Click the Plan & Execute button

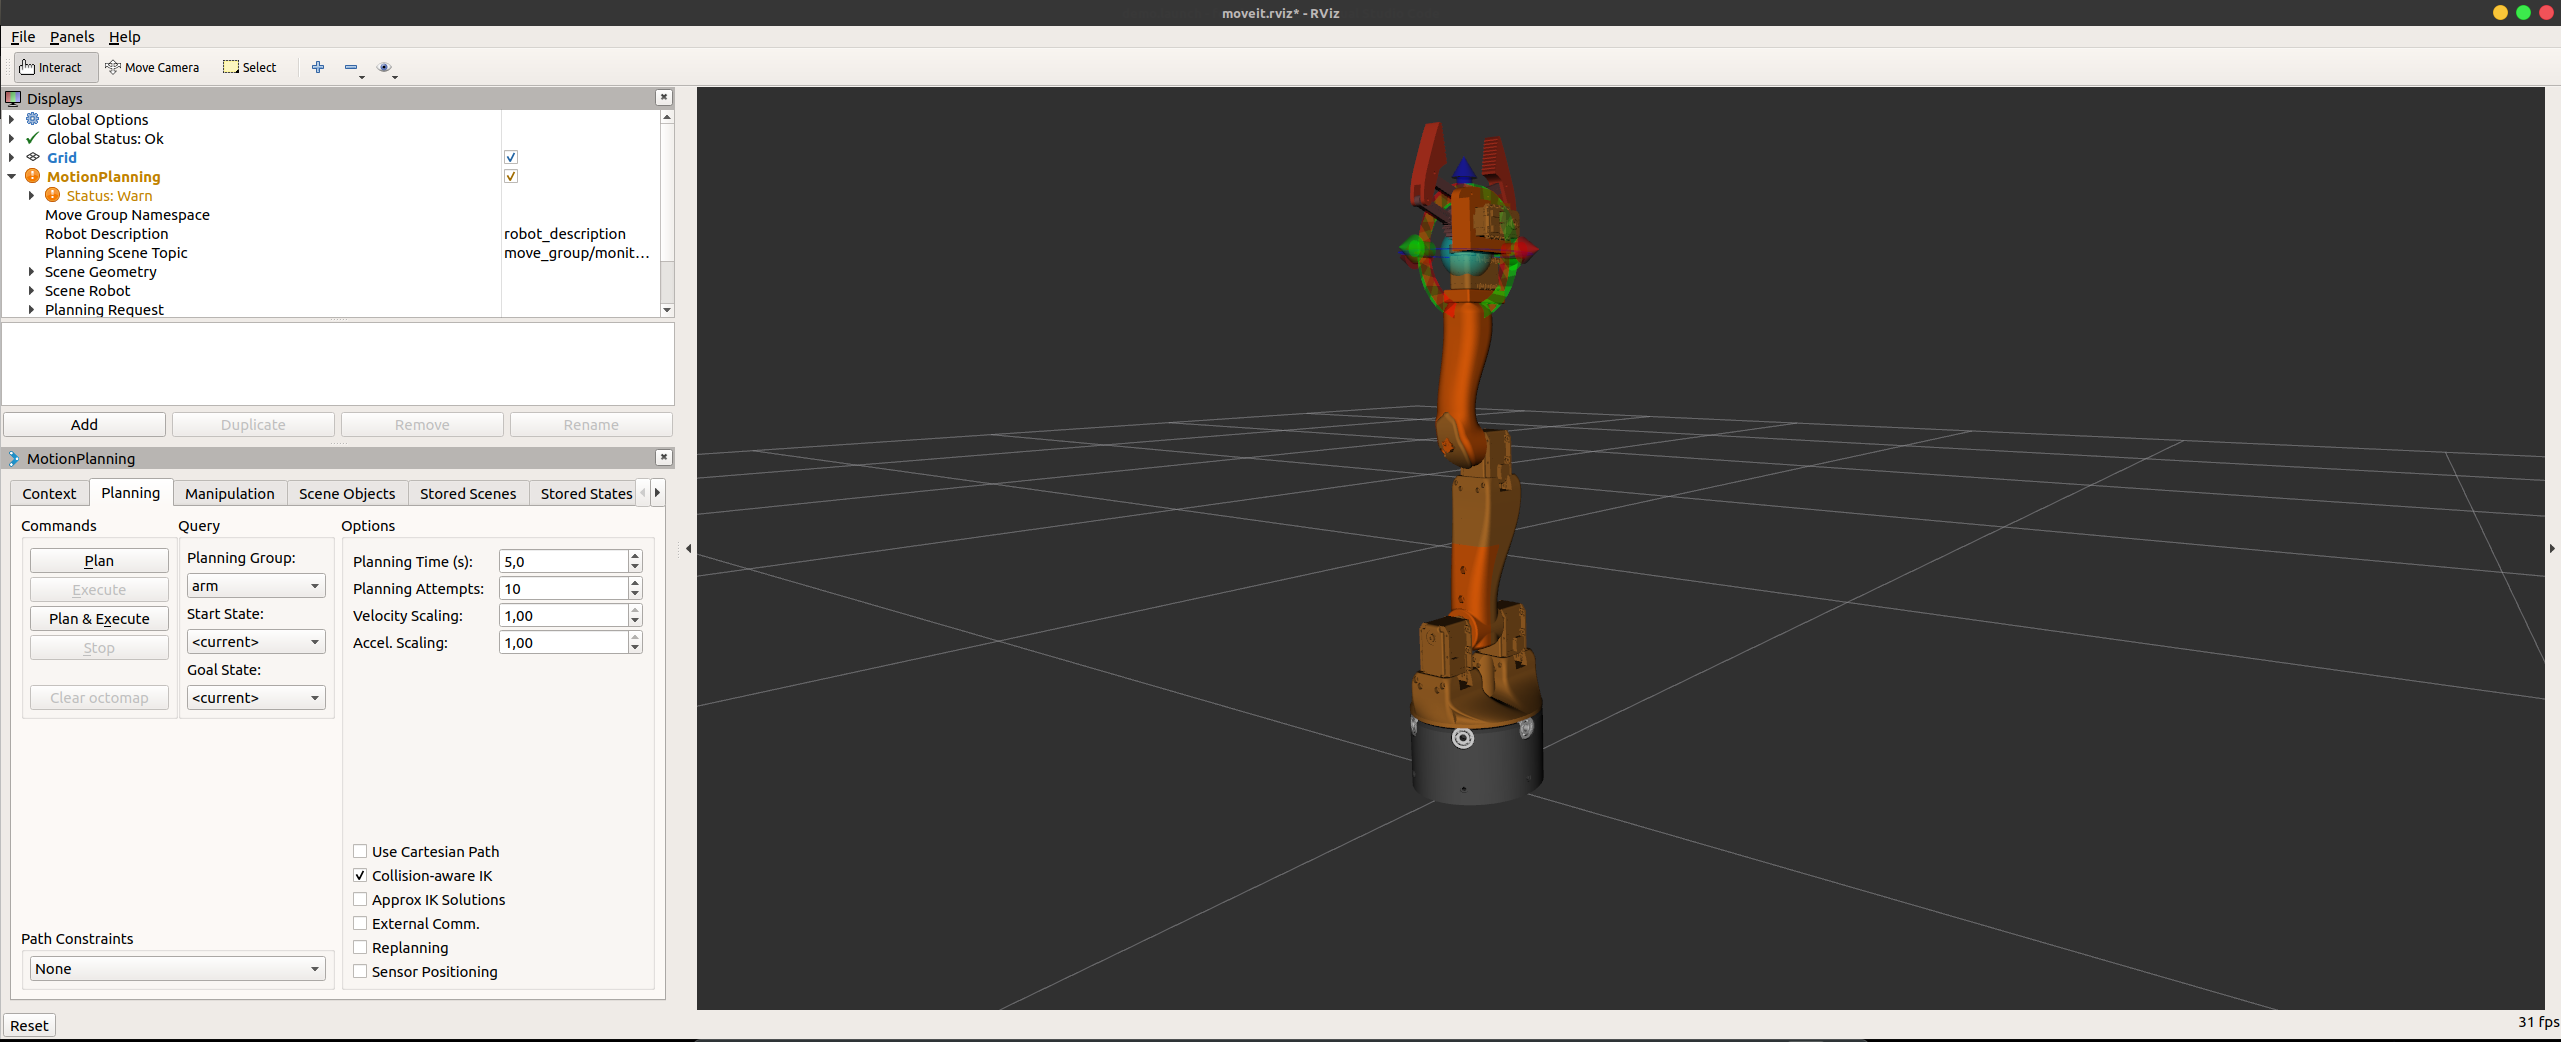point(99,619)
